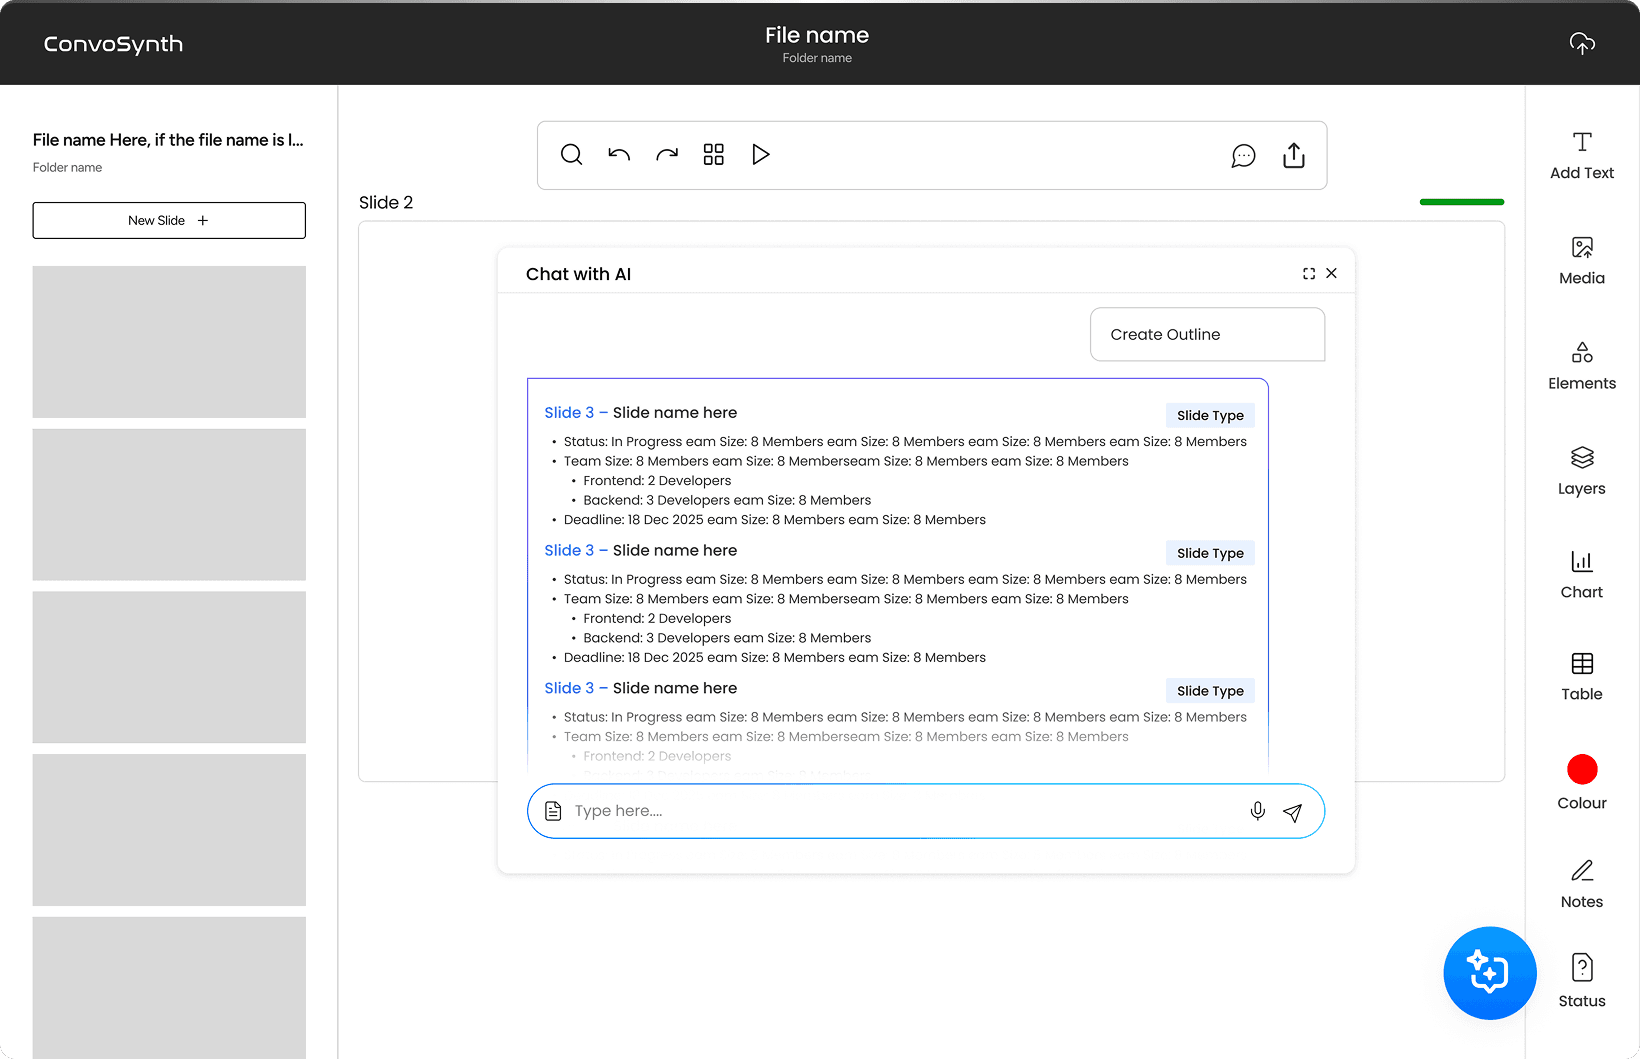Open the Media panel
The image size is (1640, 1059).
[x=1580, y=260]
